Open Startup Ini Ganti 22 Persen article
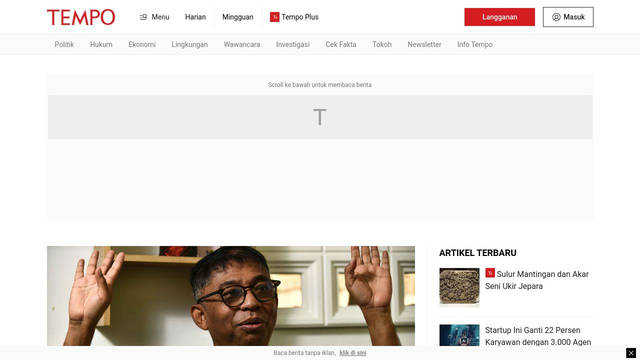Image resolution: width=640 pixels, height=360 pixels. pyautogui.click(x=538, y=336)
